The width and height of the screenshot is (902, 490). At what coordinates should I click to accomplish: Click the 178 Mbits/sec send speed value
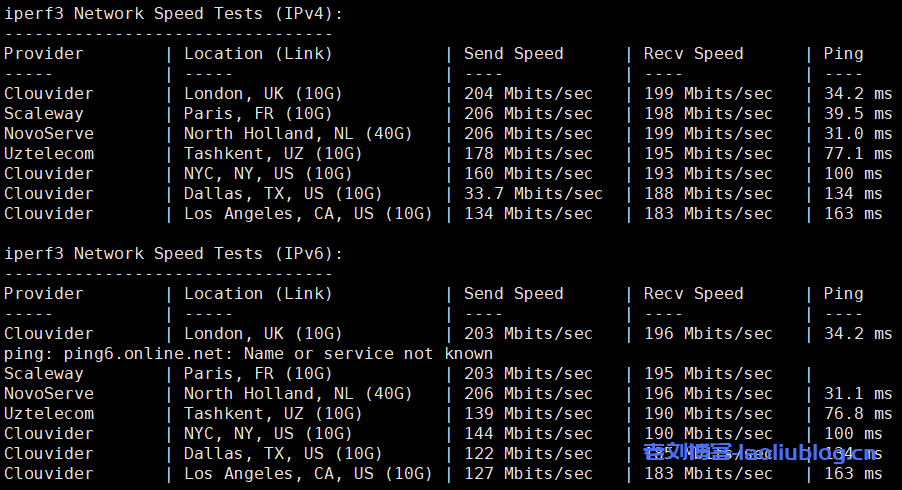(528, 153)
